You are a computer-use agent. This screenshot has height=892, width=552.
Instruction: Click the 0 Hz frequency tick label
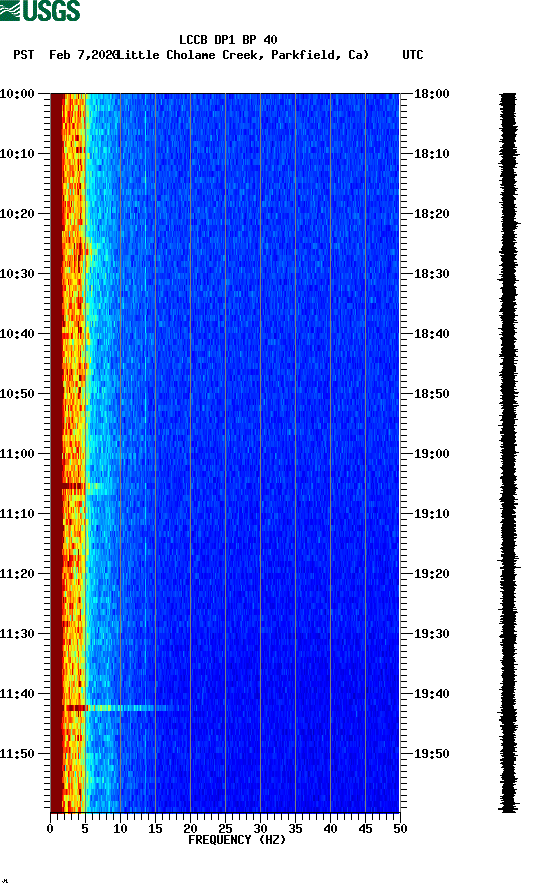pyautogui.click(x=50, y=829)
